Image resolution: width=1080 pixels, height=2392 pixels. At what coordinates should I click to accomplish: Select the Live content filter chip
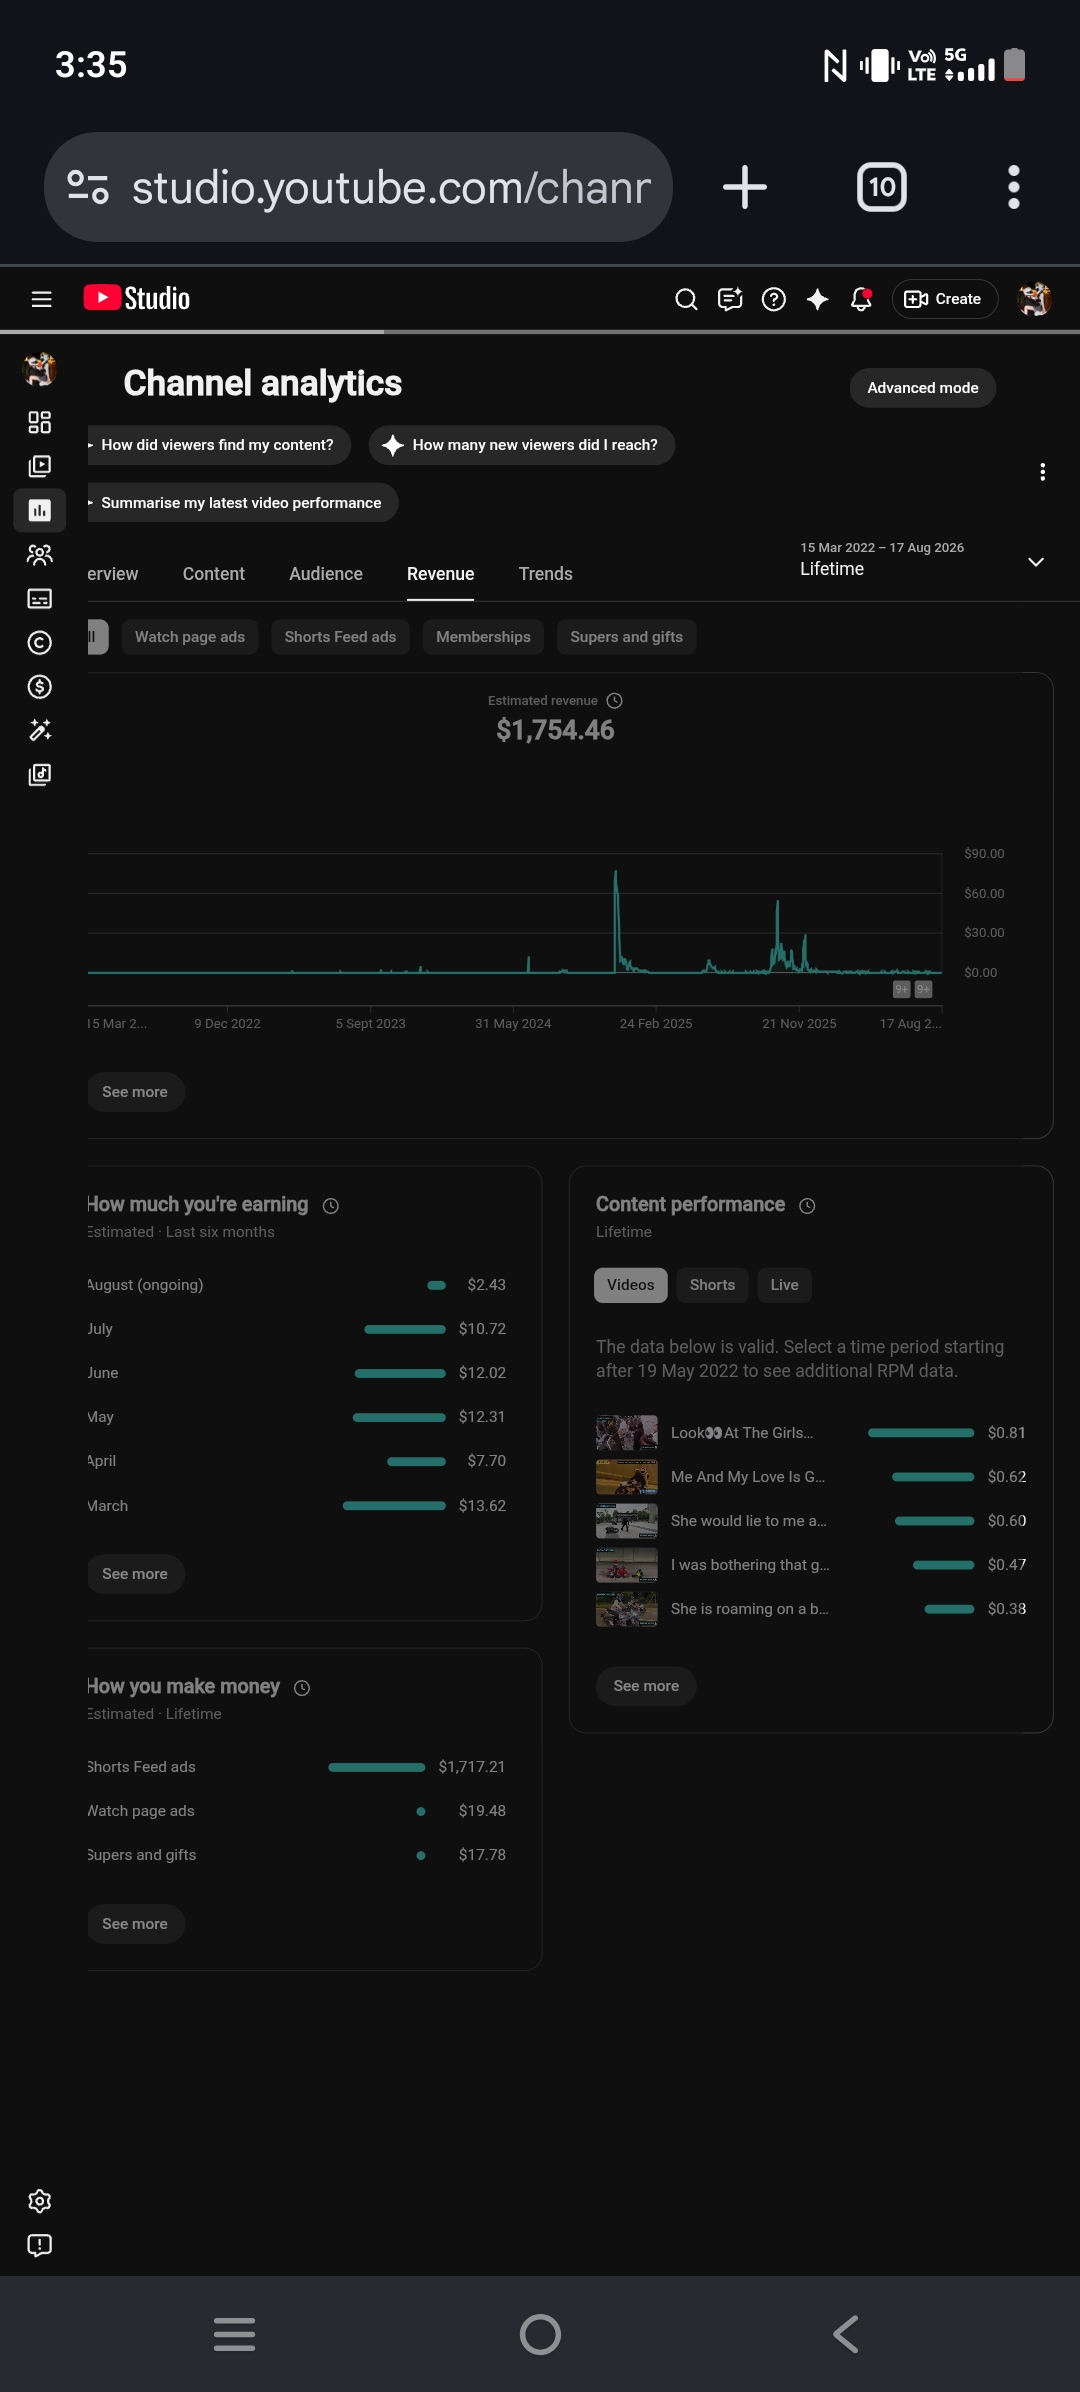(x=784, y=1285)
